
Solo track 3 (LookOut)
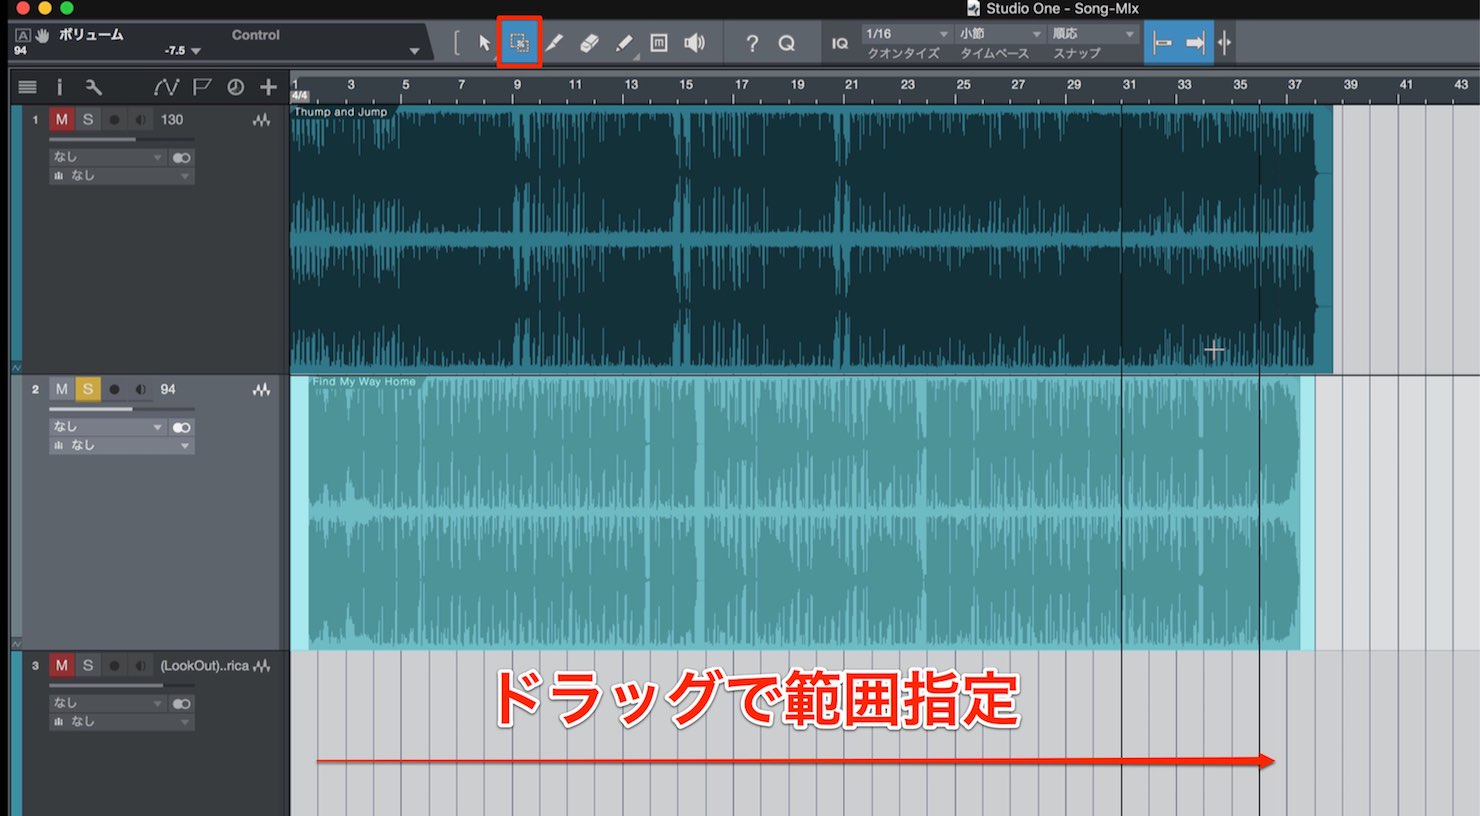pyautogui.click(x=88, y=665)
